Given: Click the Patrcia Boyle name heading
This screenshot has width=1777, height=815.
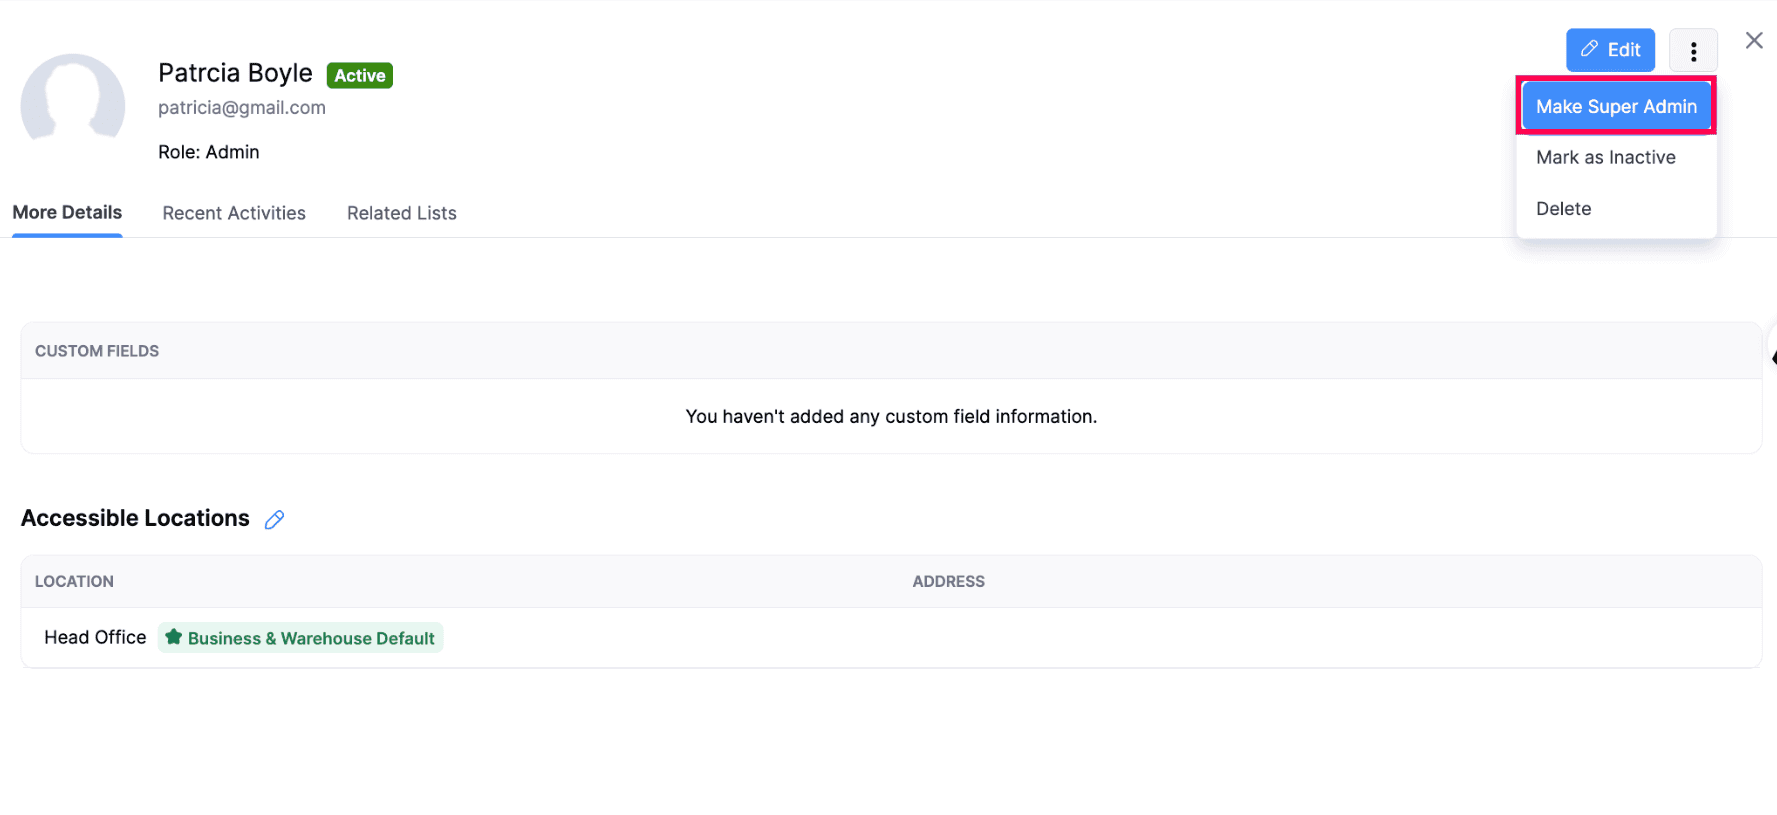Looking at the screenshot, I should (x=235, y=73).
